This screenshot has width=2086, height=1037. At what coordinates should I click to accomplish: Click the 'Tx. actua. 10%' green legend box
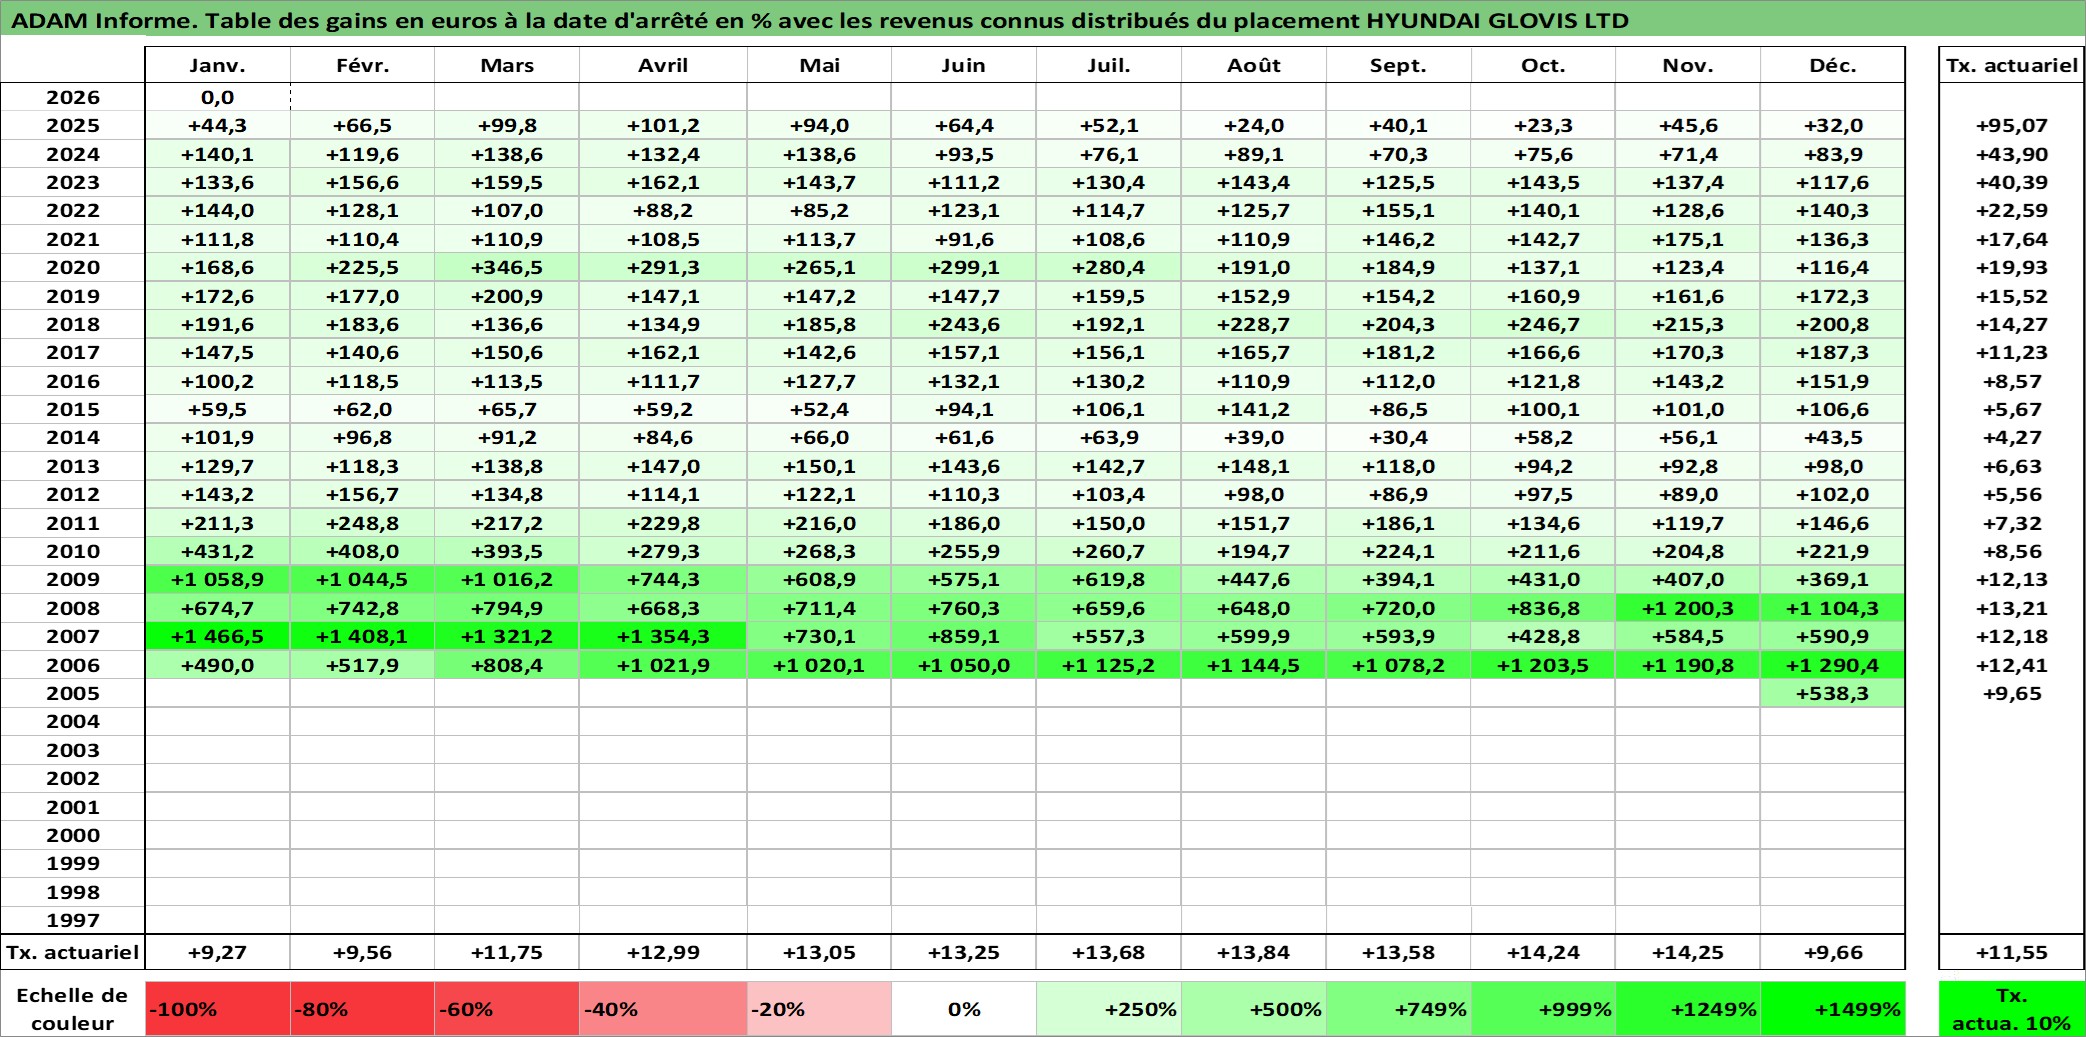click(x=2012, y=1008)
